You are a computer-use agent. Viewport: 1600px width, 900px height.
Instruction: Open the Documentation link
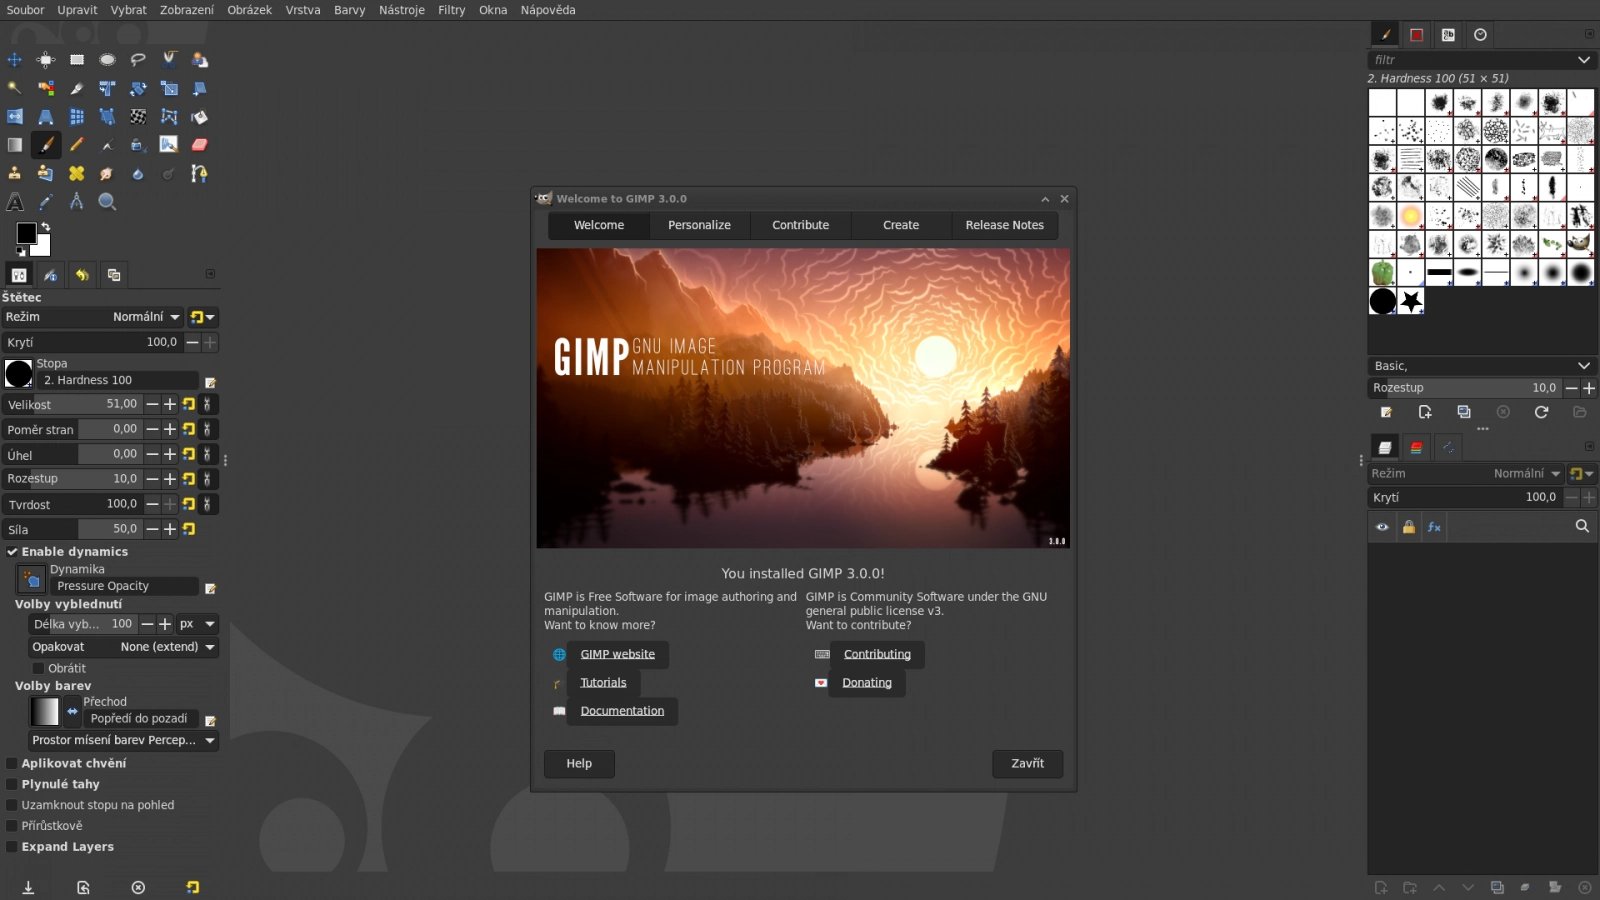(622, 711)
